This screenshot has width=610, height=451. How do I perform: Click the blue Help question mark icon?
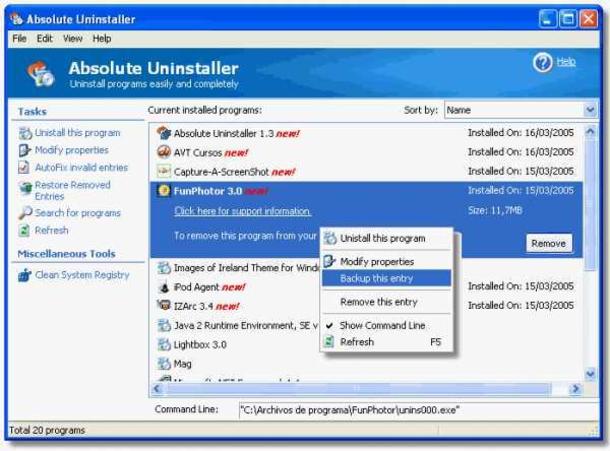tap(542, 63)
